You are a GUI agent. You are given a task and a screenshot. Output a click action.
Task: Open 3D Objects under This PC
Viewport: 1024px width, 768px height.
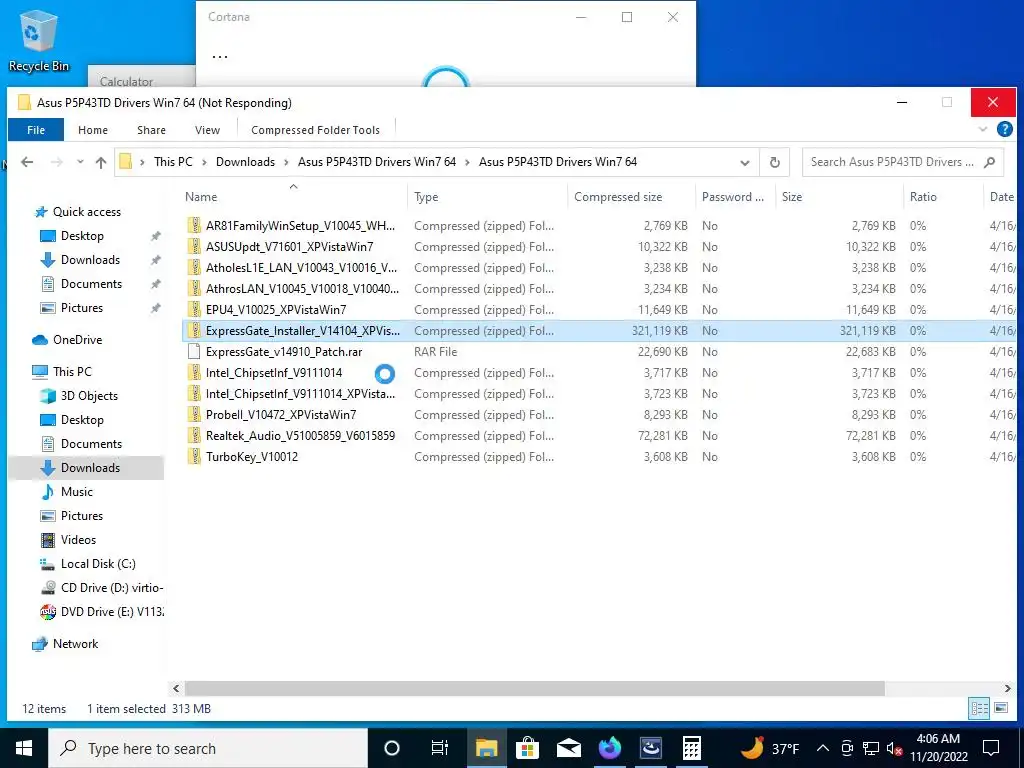pos(89,396)
